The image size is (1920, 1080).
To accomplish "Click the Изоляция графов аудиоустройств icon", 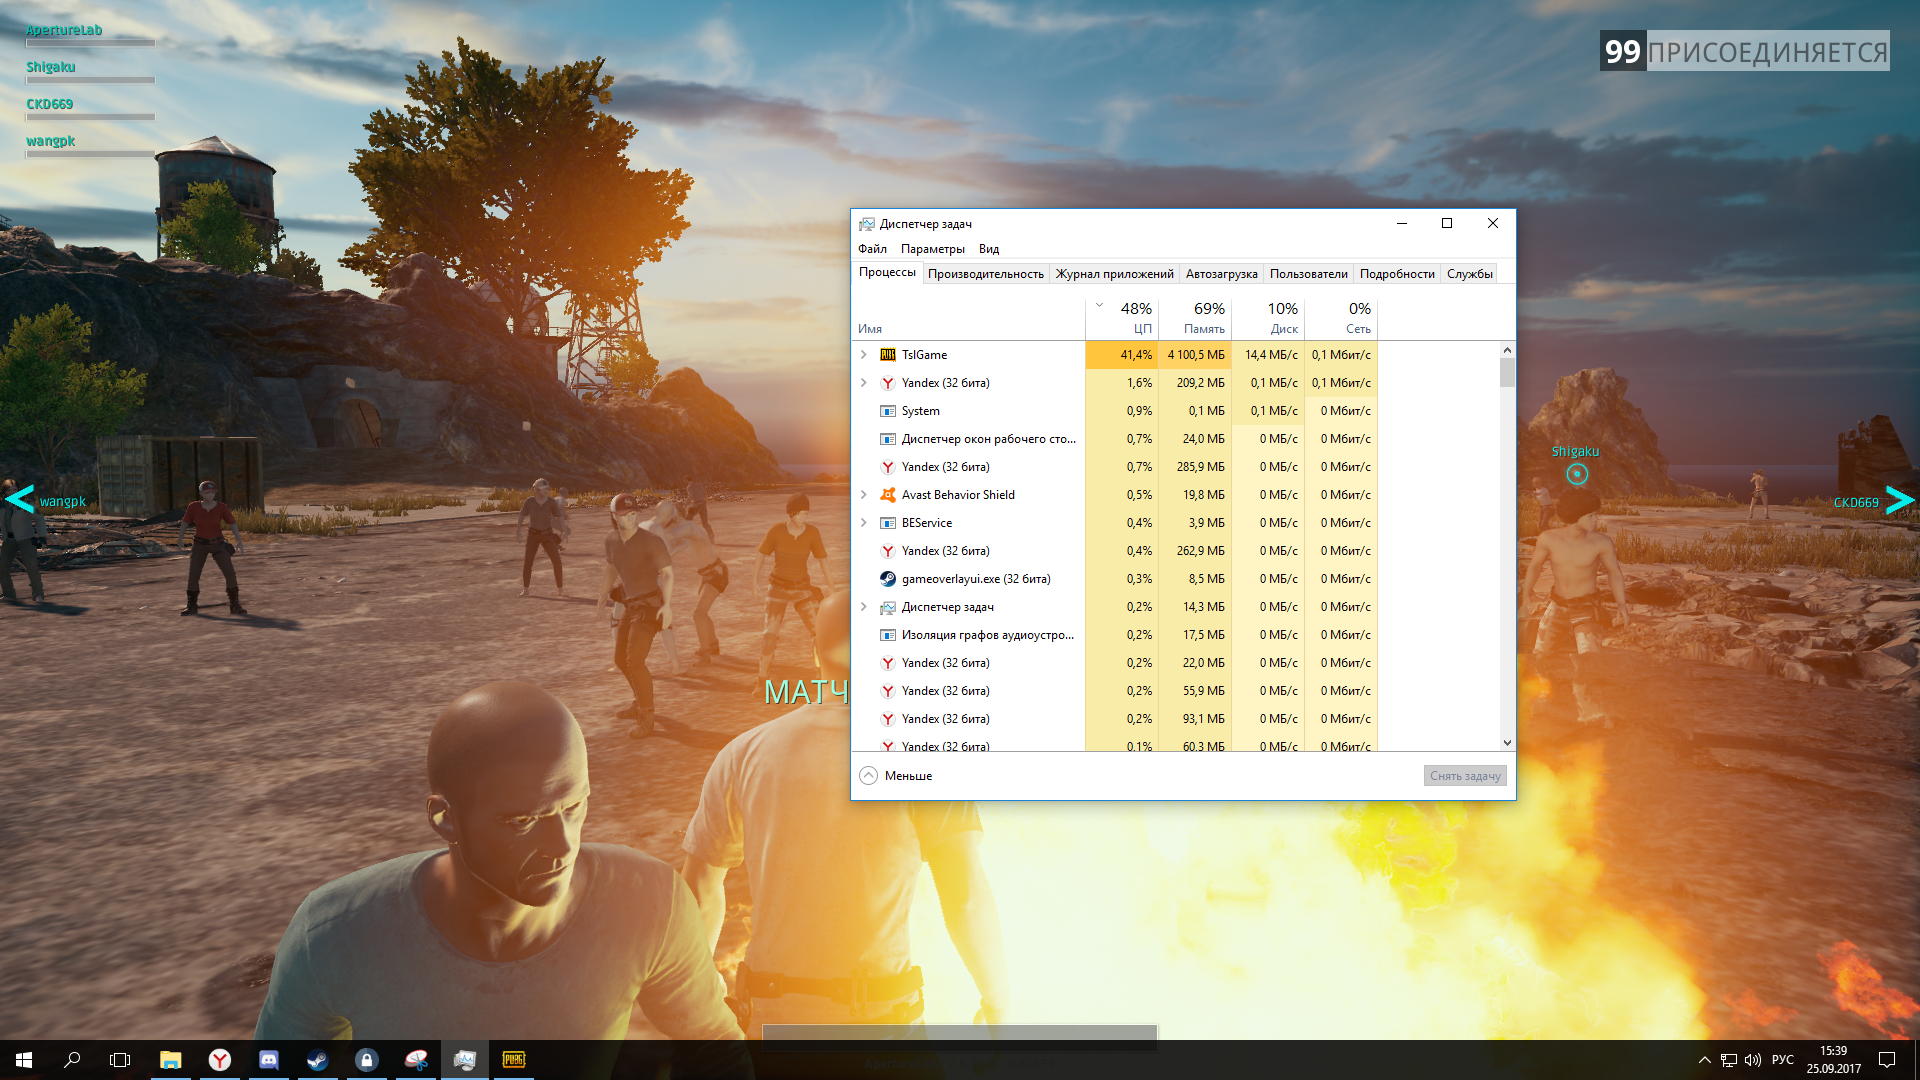I will tap(887, 635).
